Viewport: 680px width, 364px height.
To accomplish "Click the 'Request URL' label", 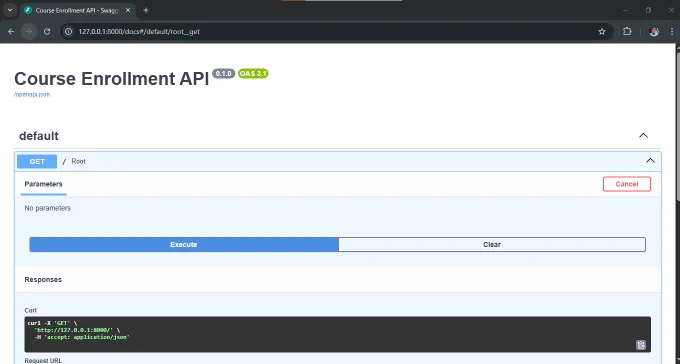I will point(43,361).
